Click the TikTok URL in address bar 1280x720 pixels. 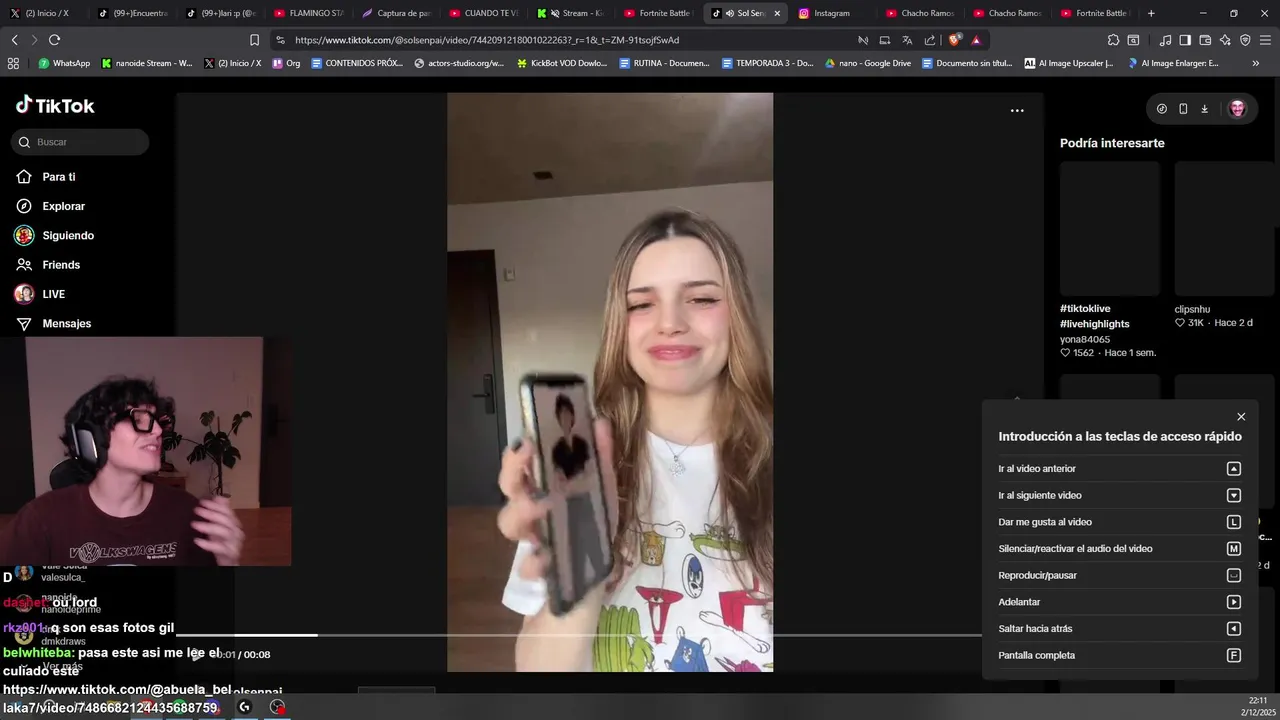pyautogui.click(x=487, y=40)
